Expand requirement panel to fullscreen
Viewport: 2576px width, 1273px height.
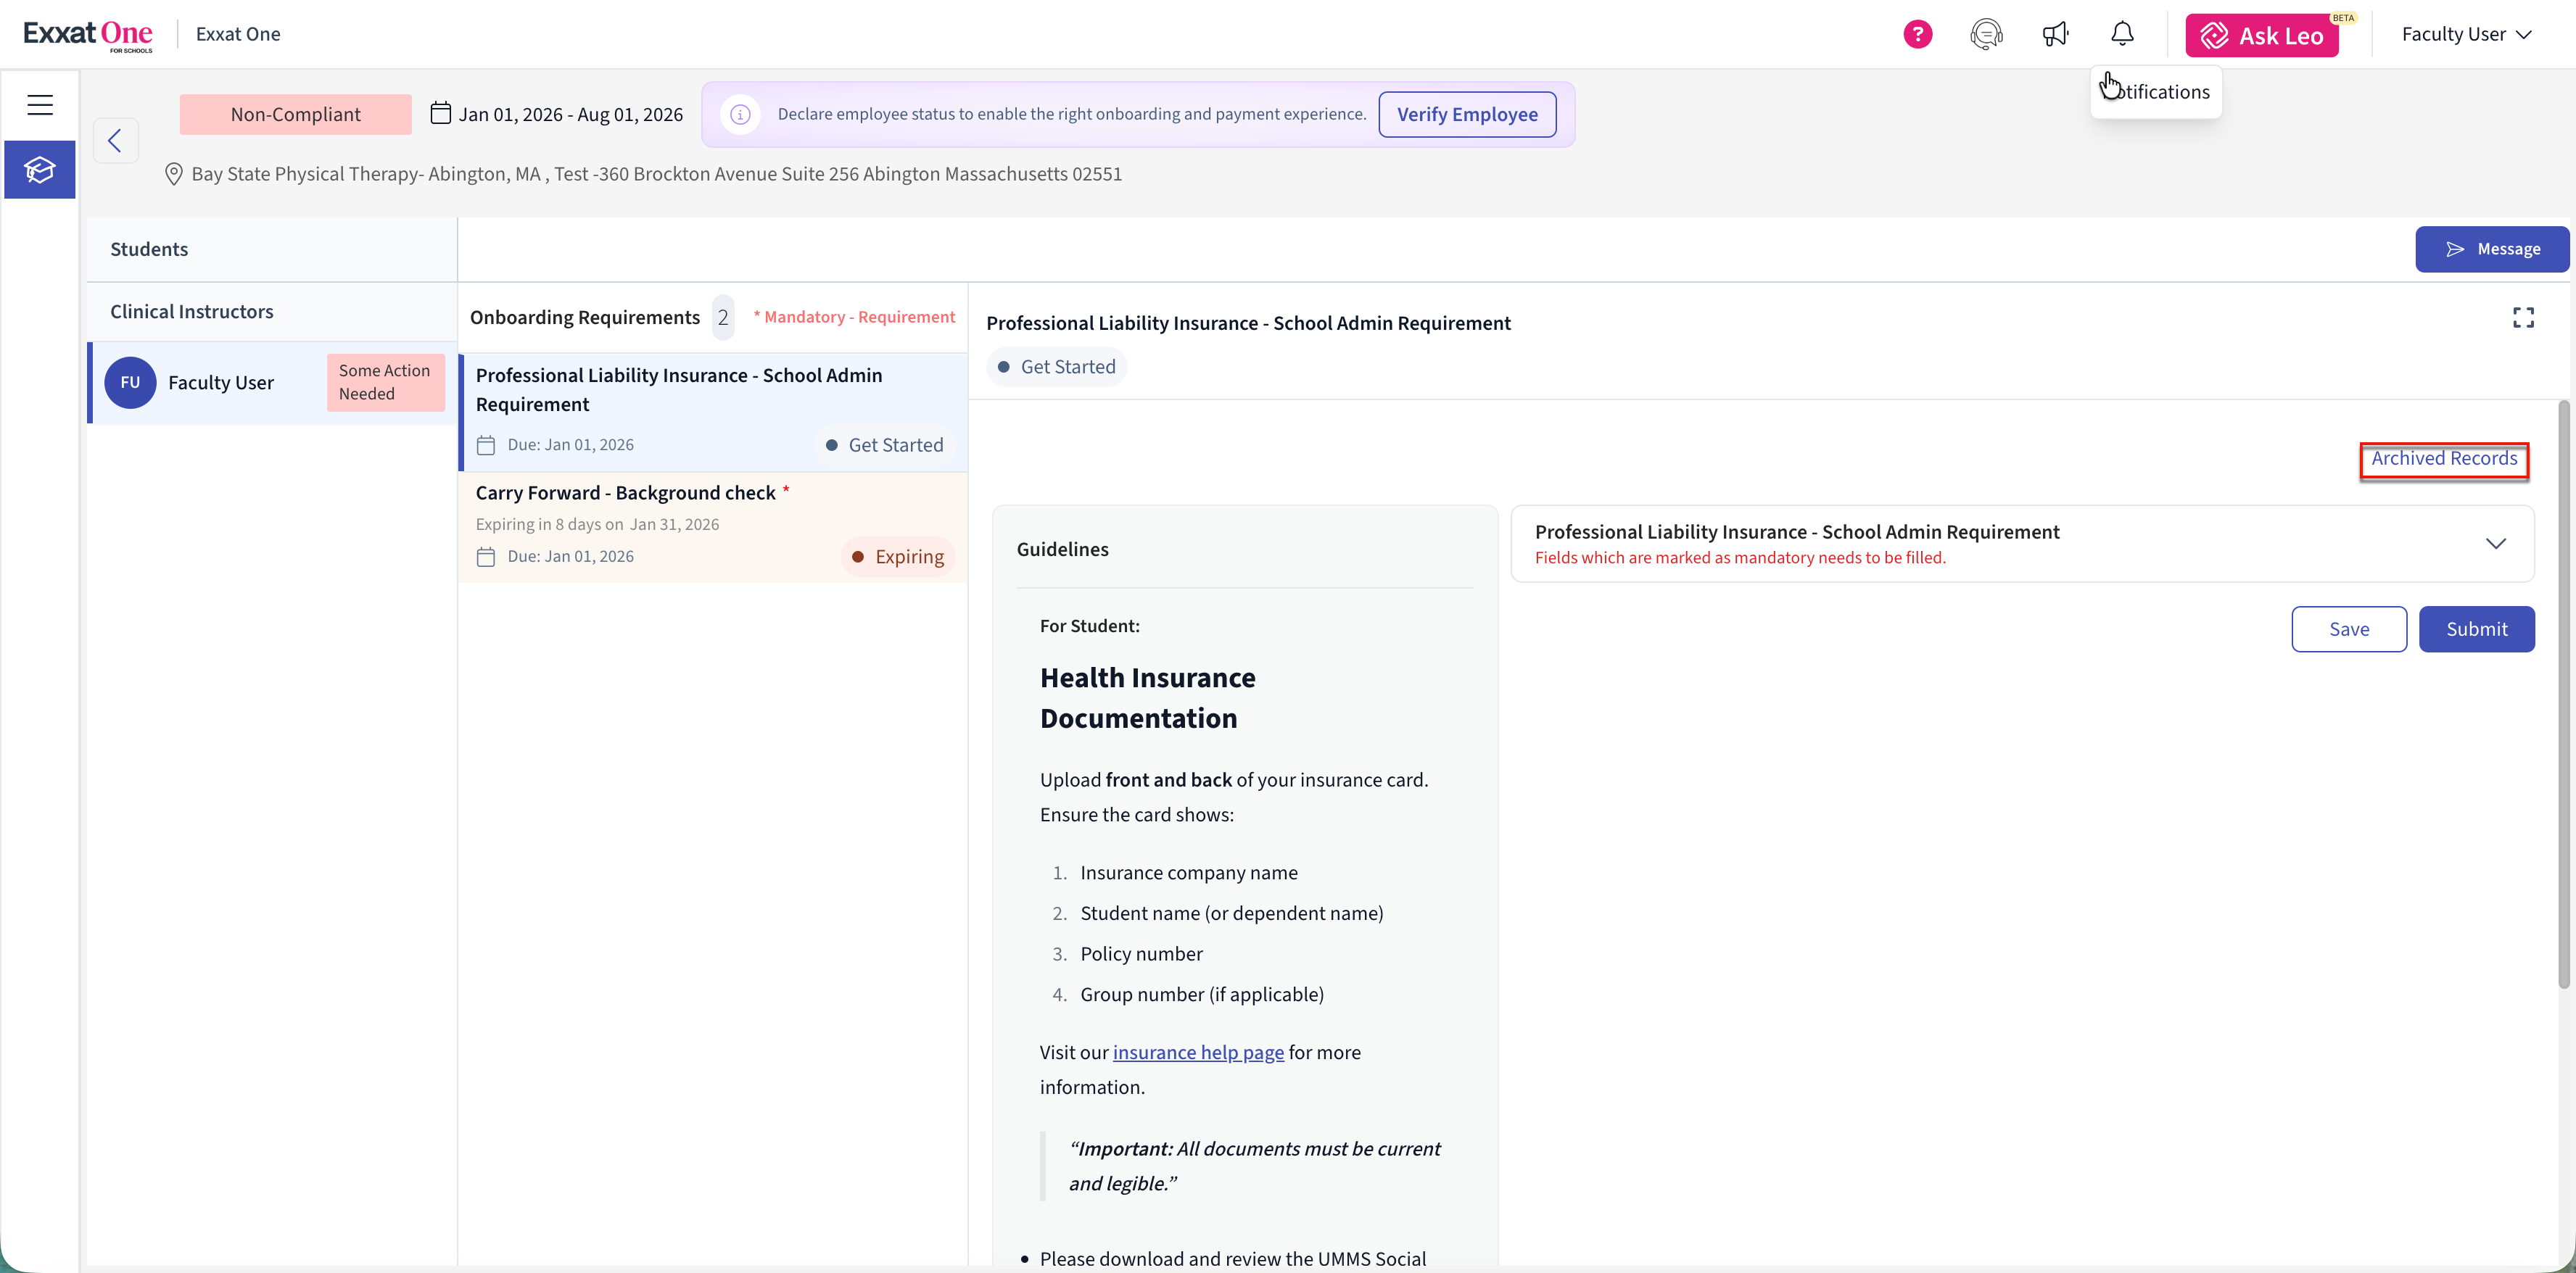click(2523, 318)
